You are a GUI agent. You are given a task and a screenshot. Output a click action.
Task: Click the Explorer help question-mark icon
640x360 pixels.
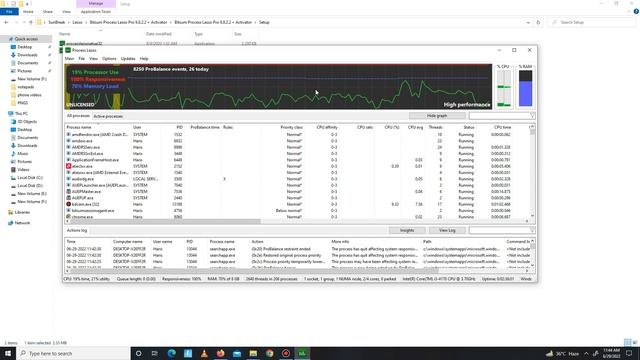636,12
